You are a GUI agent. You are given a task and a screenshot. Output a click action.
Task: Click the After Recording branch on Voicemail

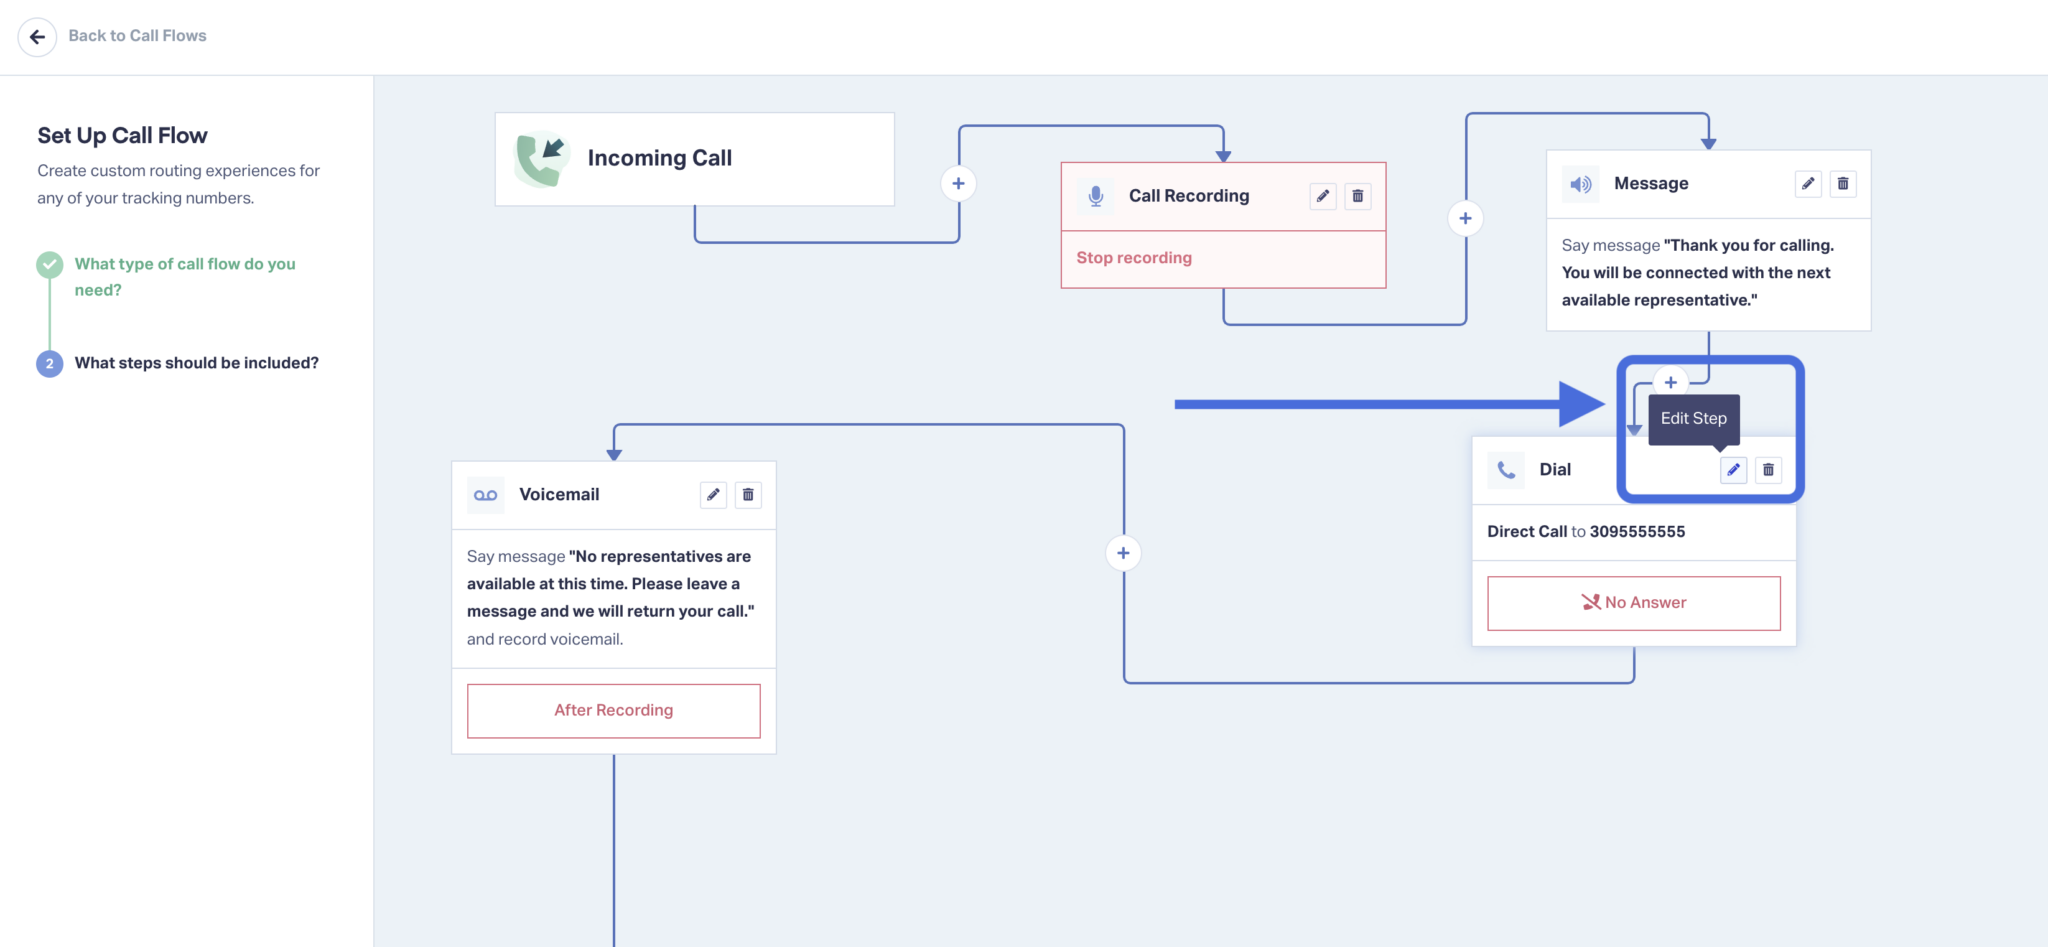click(613, 710)
